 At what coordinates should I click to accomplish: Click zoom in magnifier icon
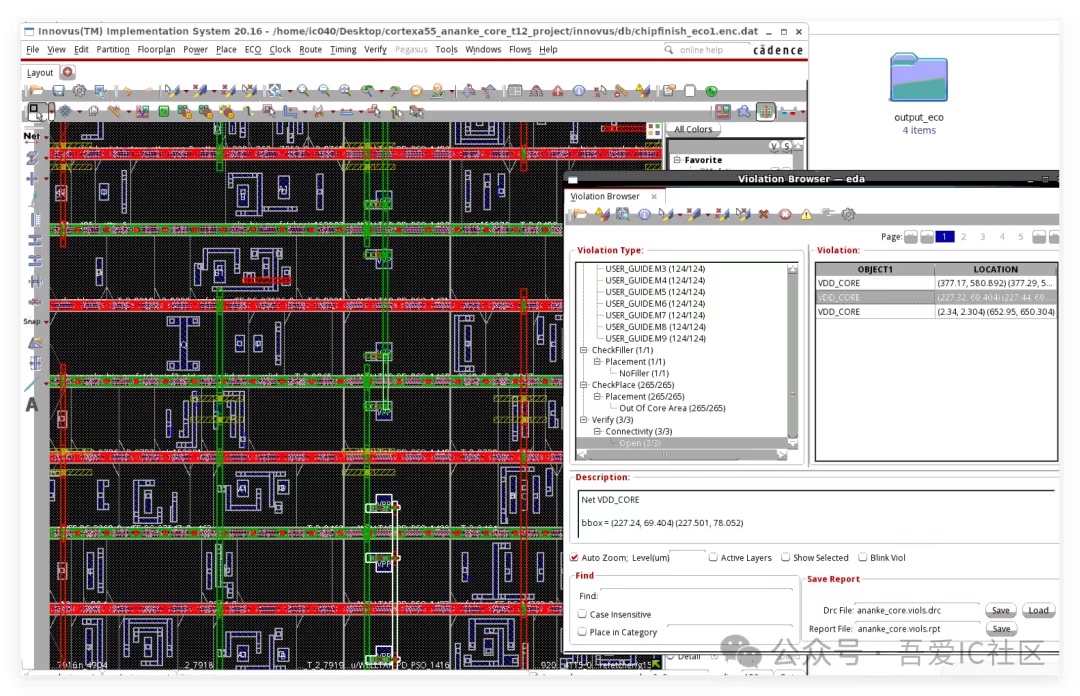coord(303,90)
